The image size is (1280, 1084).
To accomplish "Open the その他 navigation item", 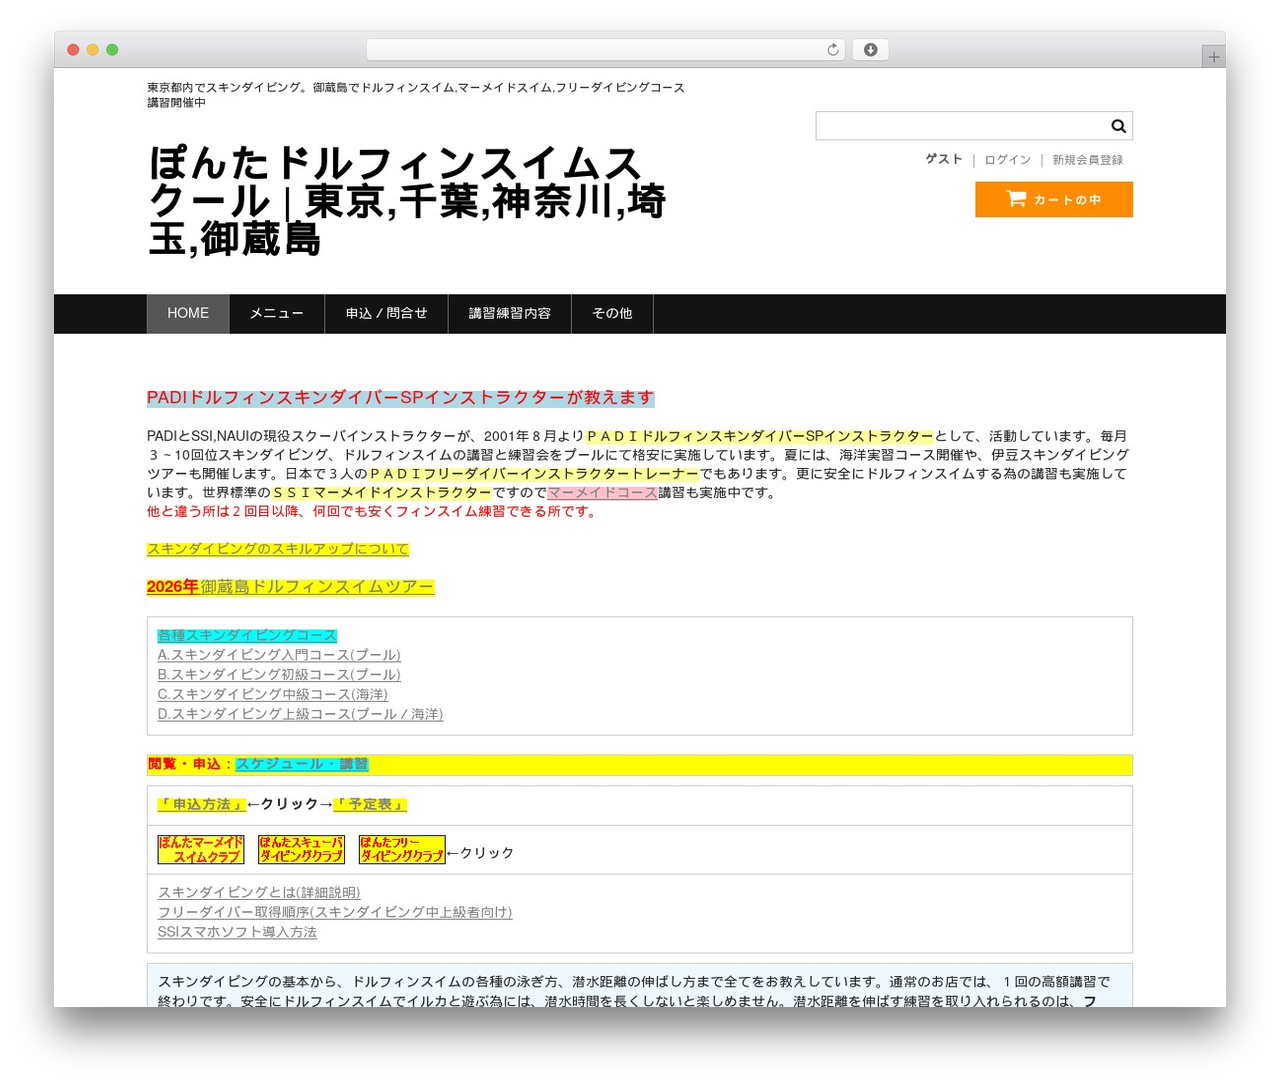I will click(612, 314).
